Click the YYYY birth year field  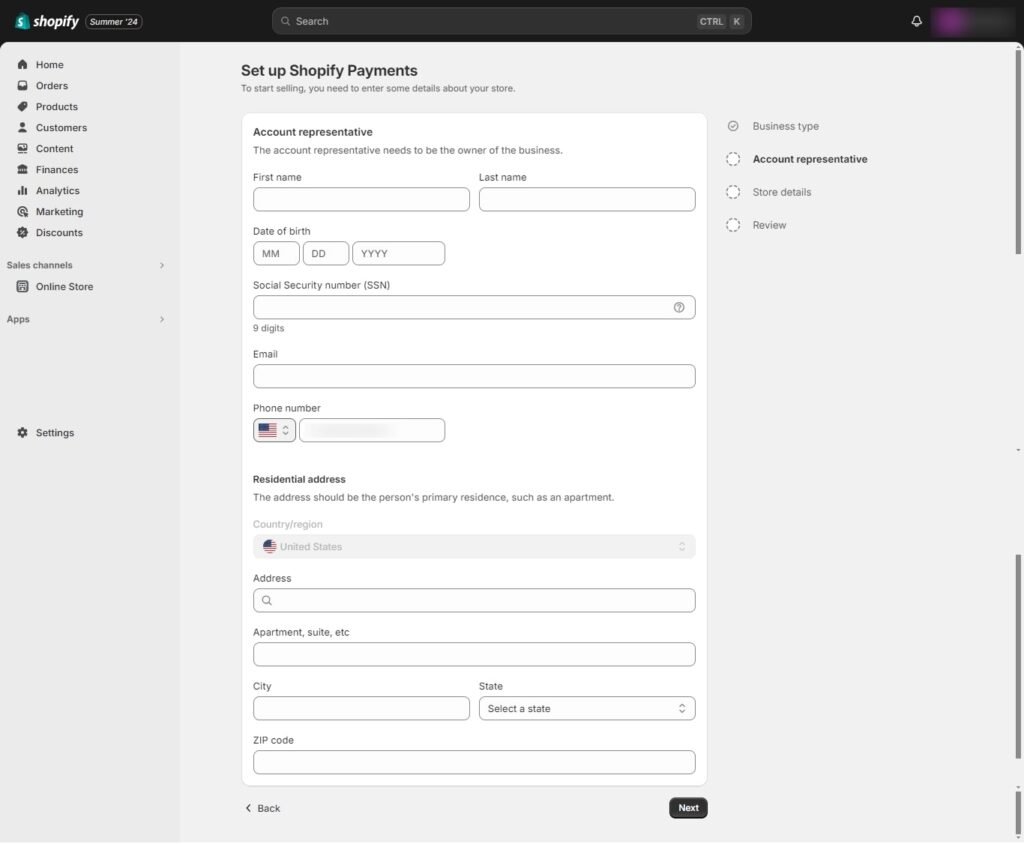398,253
